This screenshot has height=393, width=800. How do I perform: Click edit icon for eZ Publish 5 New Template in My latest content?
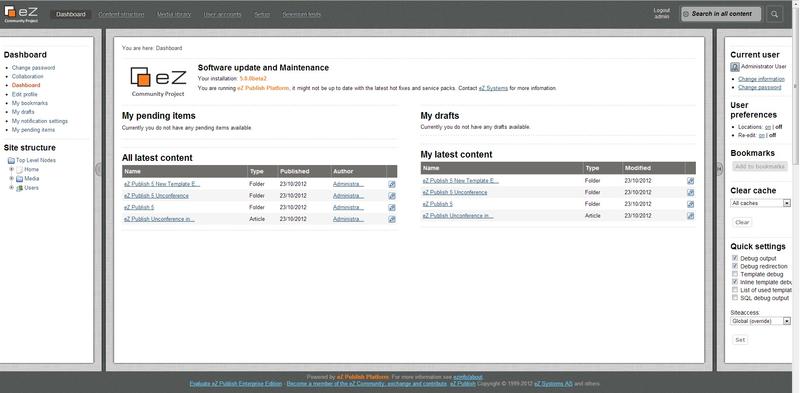690,181
